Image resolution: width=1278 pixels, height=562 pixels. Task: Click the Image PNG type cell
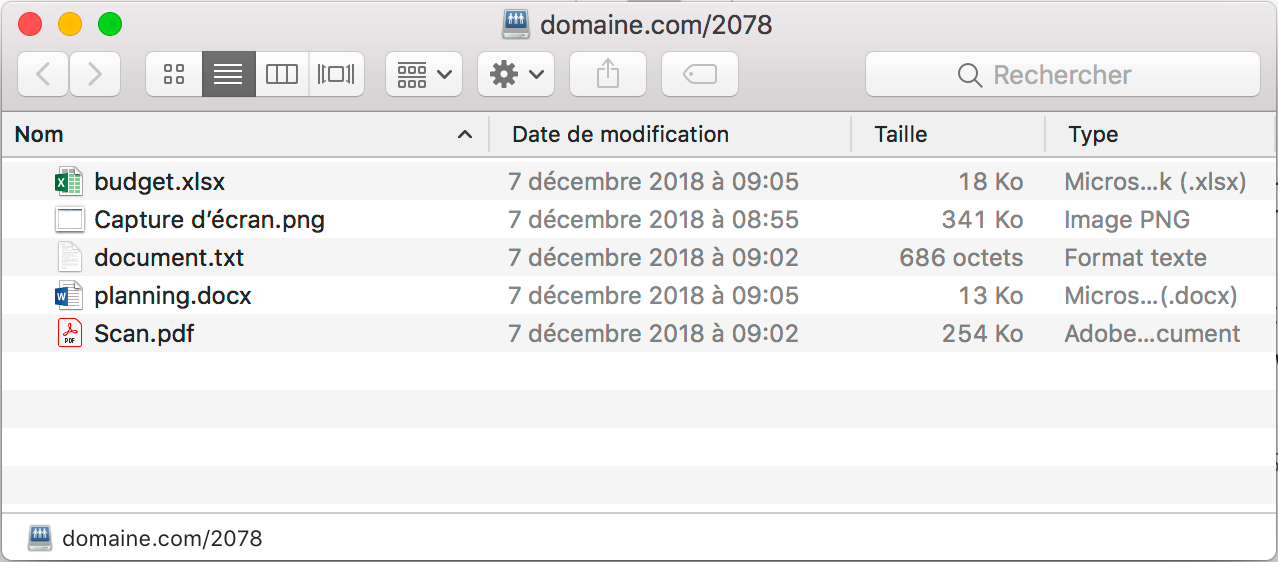1127,220
